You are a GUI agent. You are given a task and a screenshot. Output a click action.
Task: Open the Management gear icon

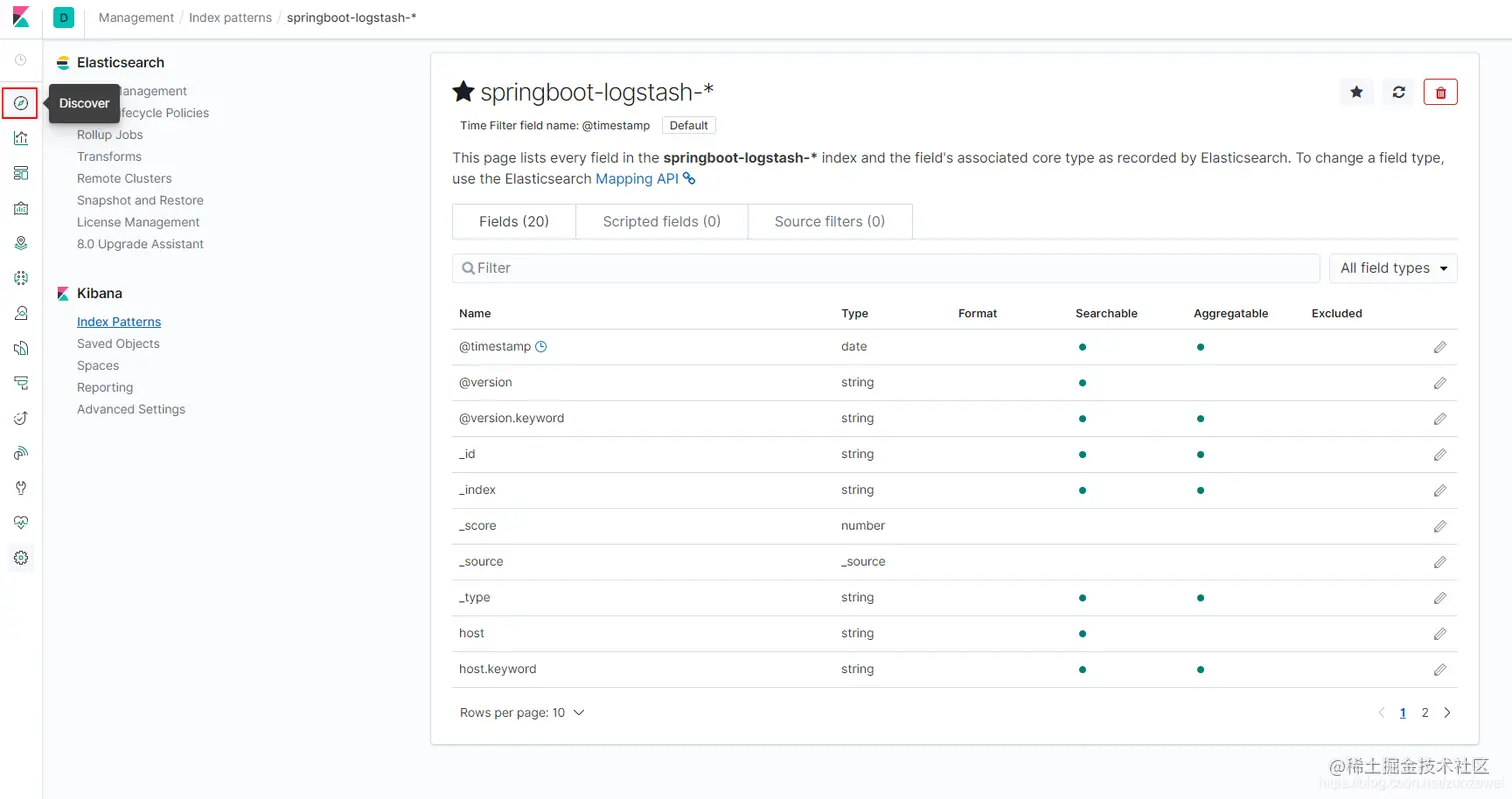click(x=20, y=558)
